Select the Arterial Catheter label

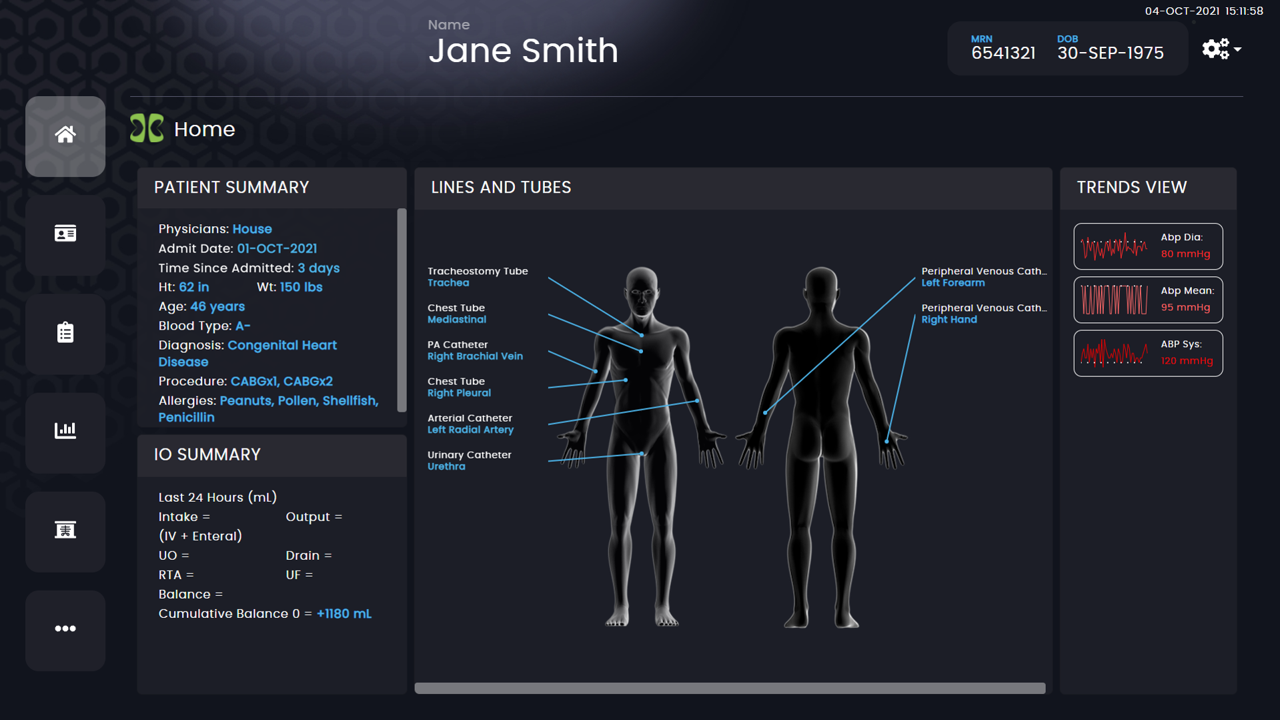coord(471,424)
